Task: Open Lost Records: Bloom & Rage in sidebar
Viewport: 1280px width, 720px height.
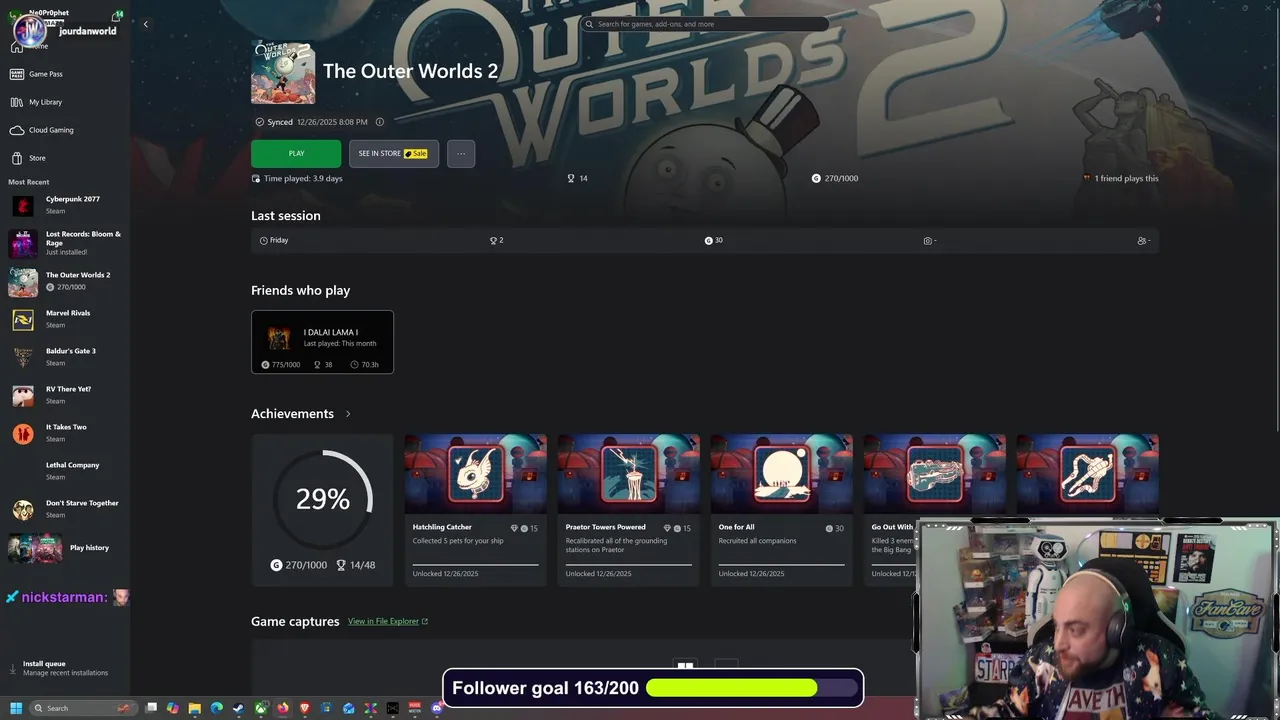Action: 65,244
